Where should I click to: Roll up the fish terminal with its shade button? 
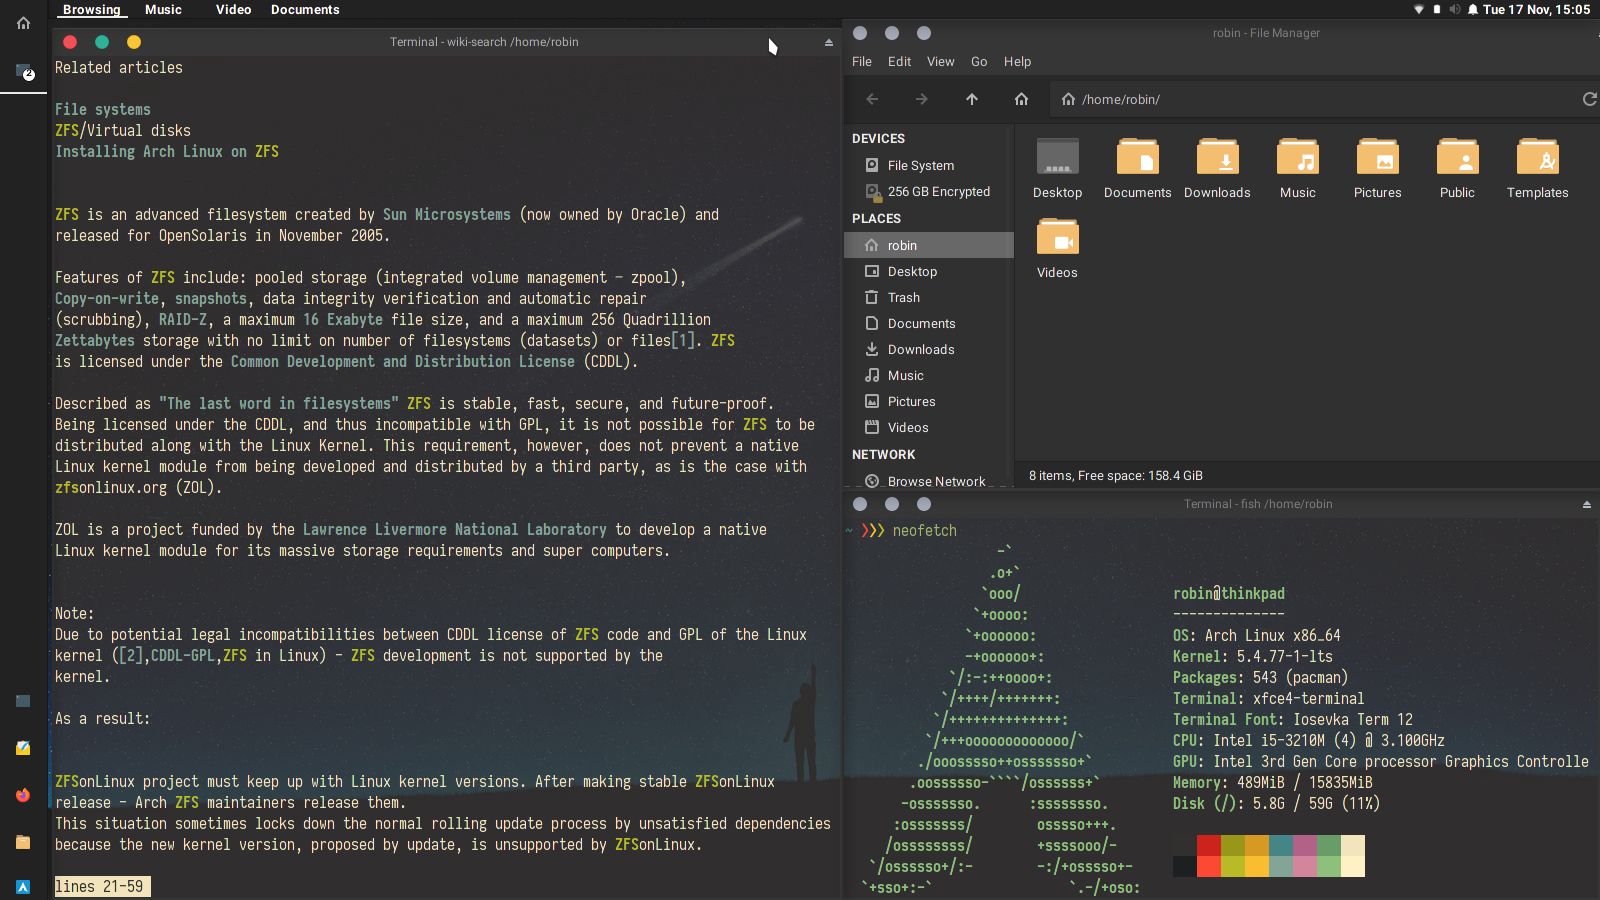pyautogui.click(x=1585, y=504)
